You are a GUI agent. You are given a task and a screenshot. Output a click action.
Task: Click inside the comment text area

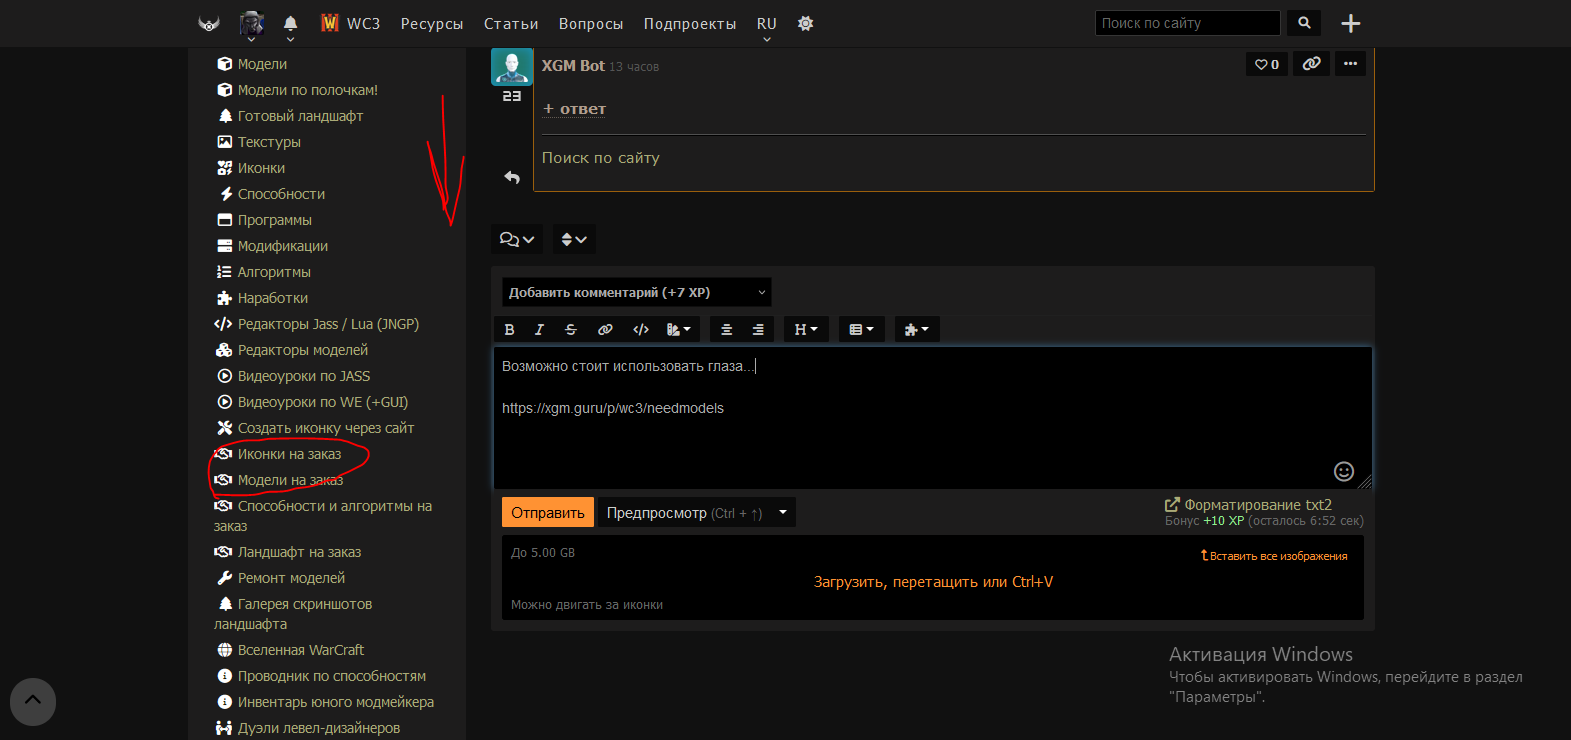point(932,417)
